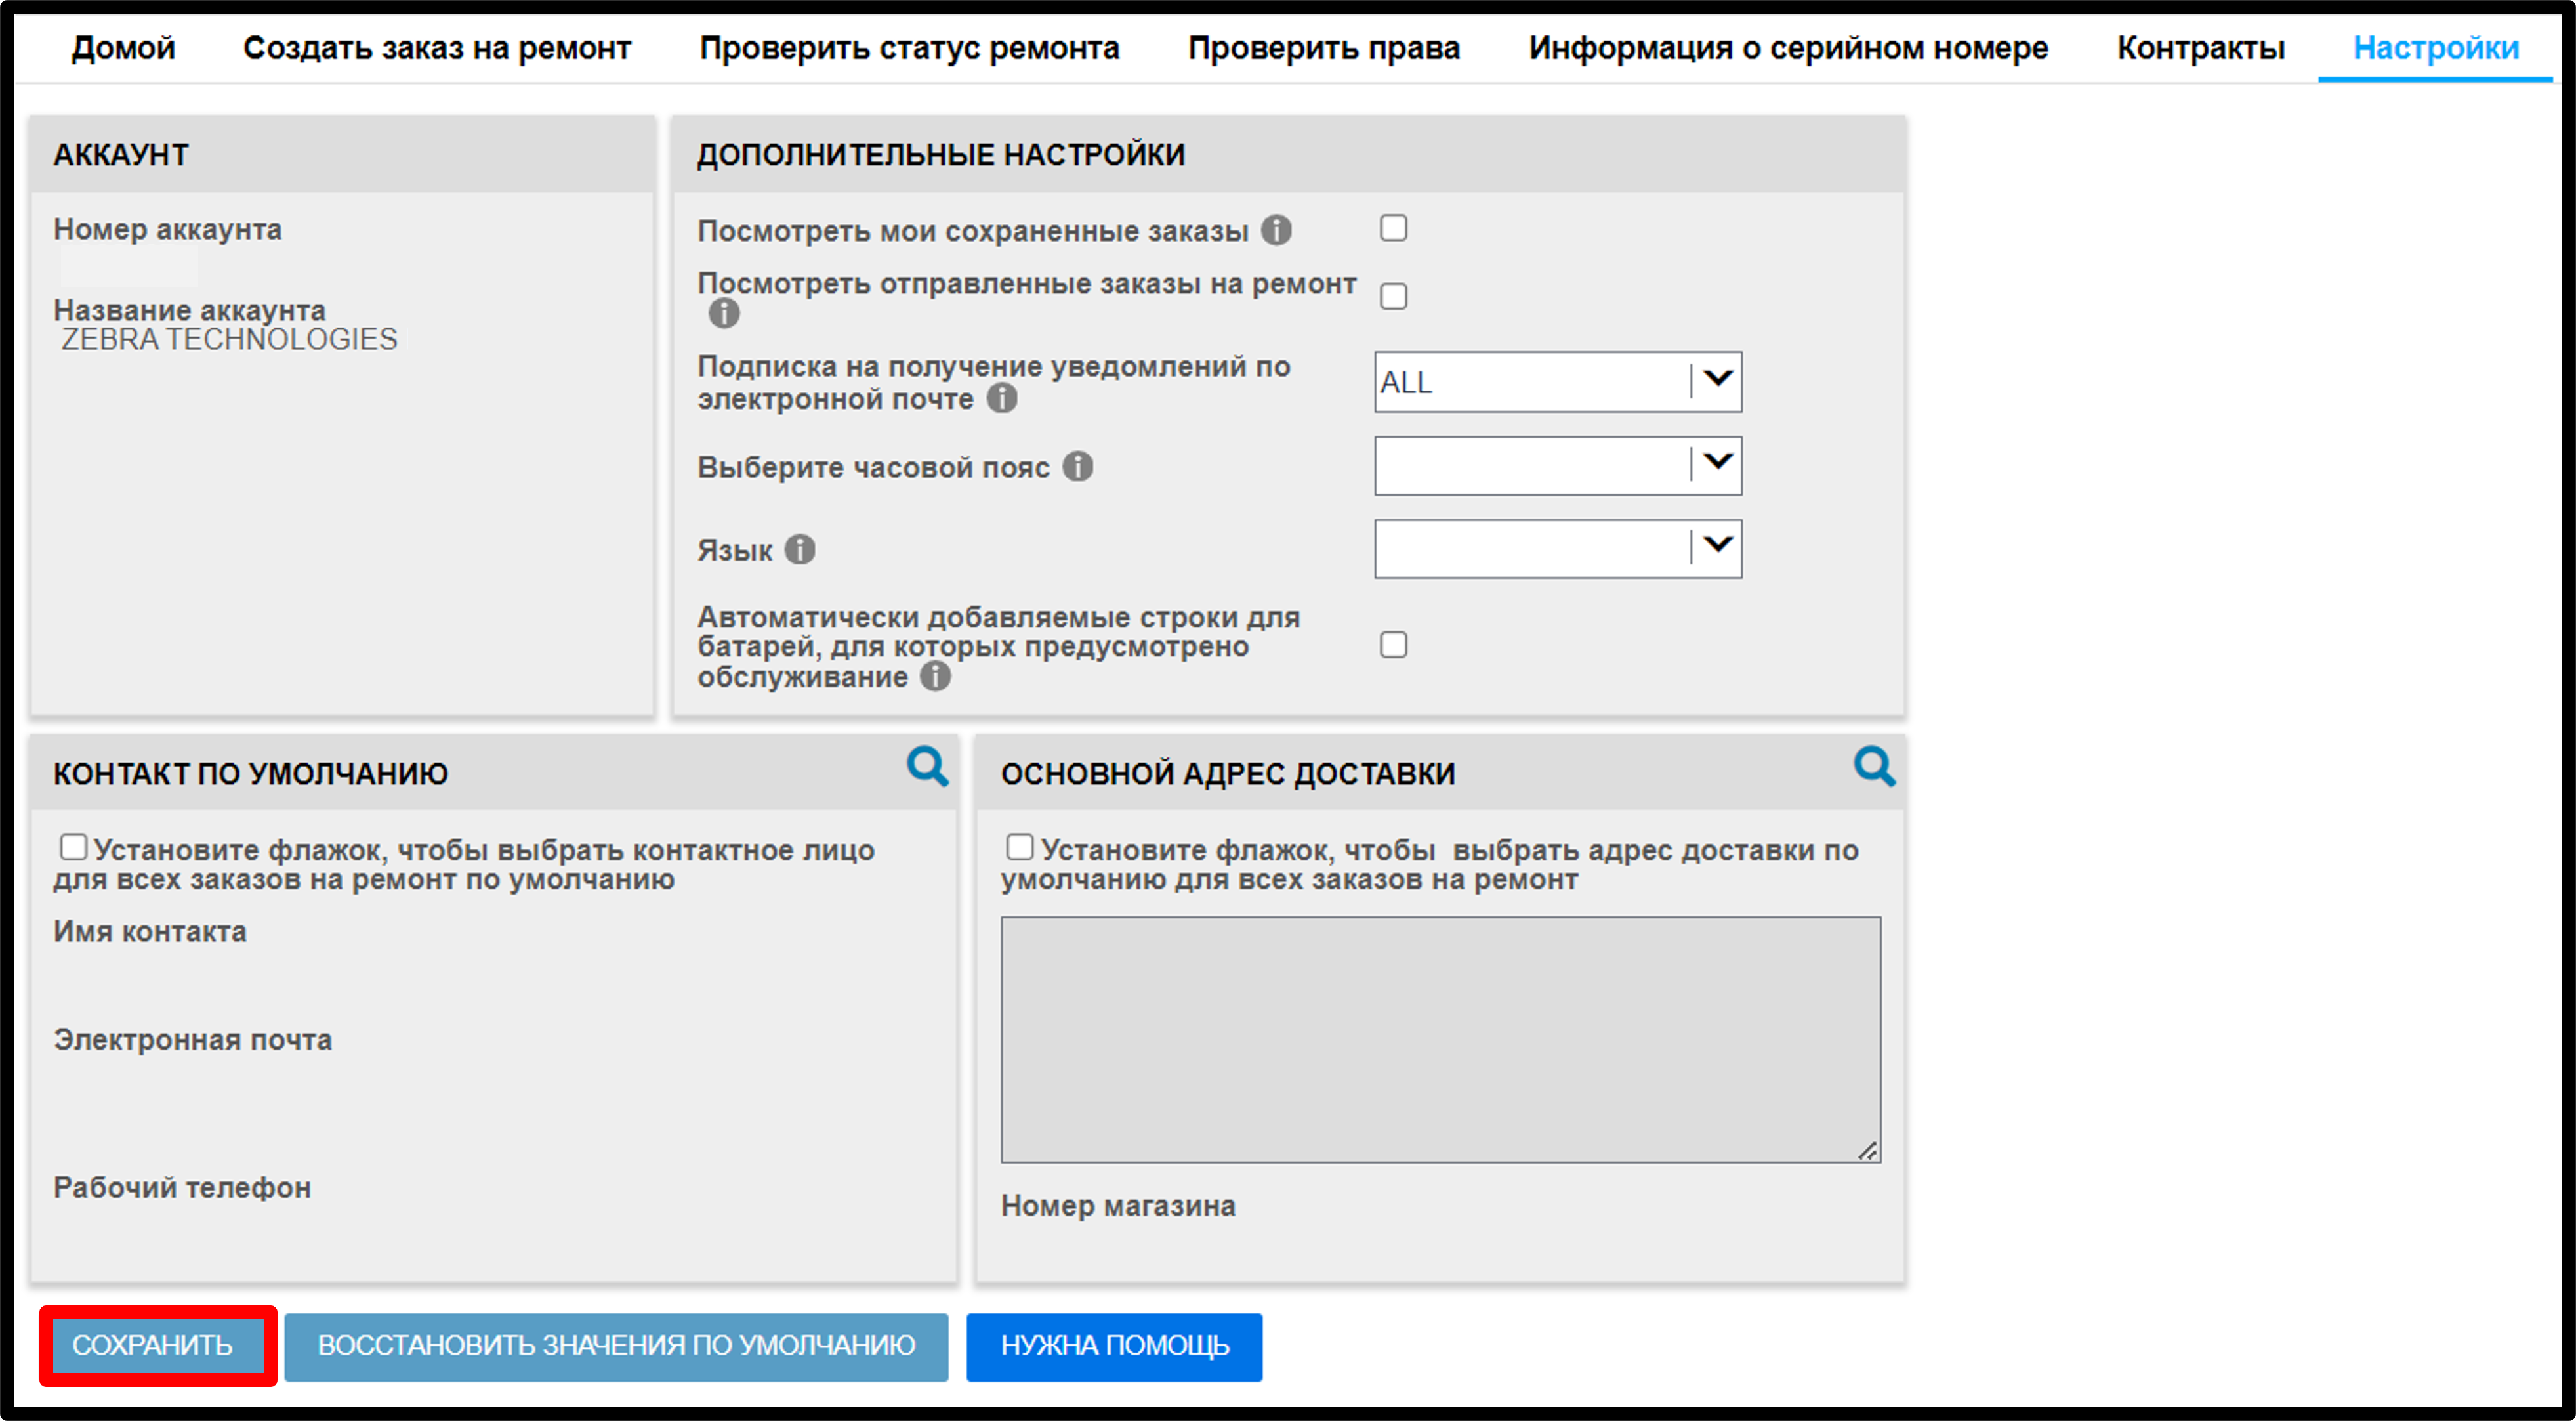Click the Нужна помощь button
Image resolution: width=2576 pixels, height=1421 pixels.
click(x=1114, y=1346)
